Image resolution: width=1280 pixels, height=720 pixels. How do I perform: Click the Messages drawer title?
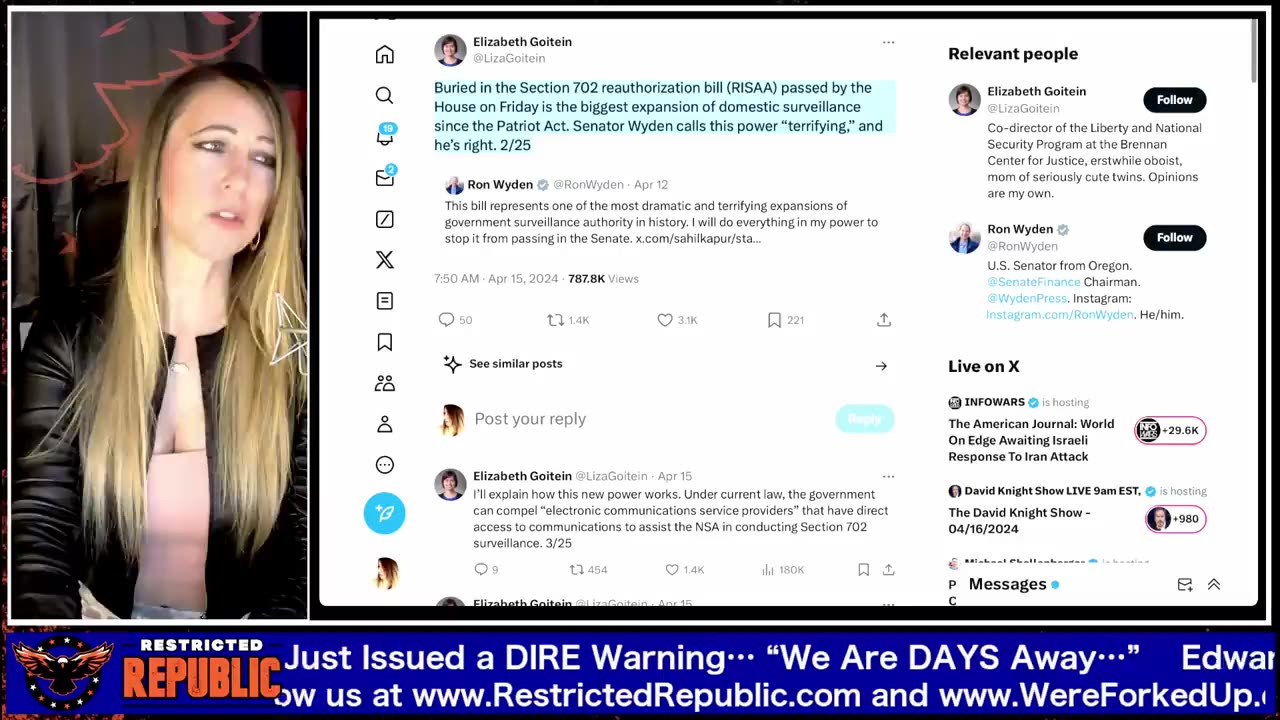point(1007,584)
